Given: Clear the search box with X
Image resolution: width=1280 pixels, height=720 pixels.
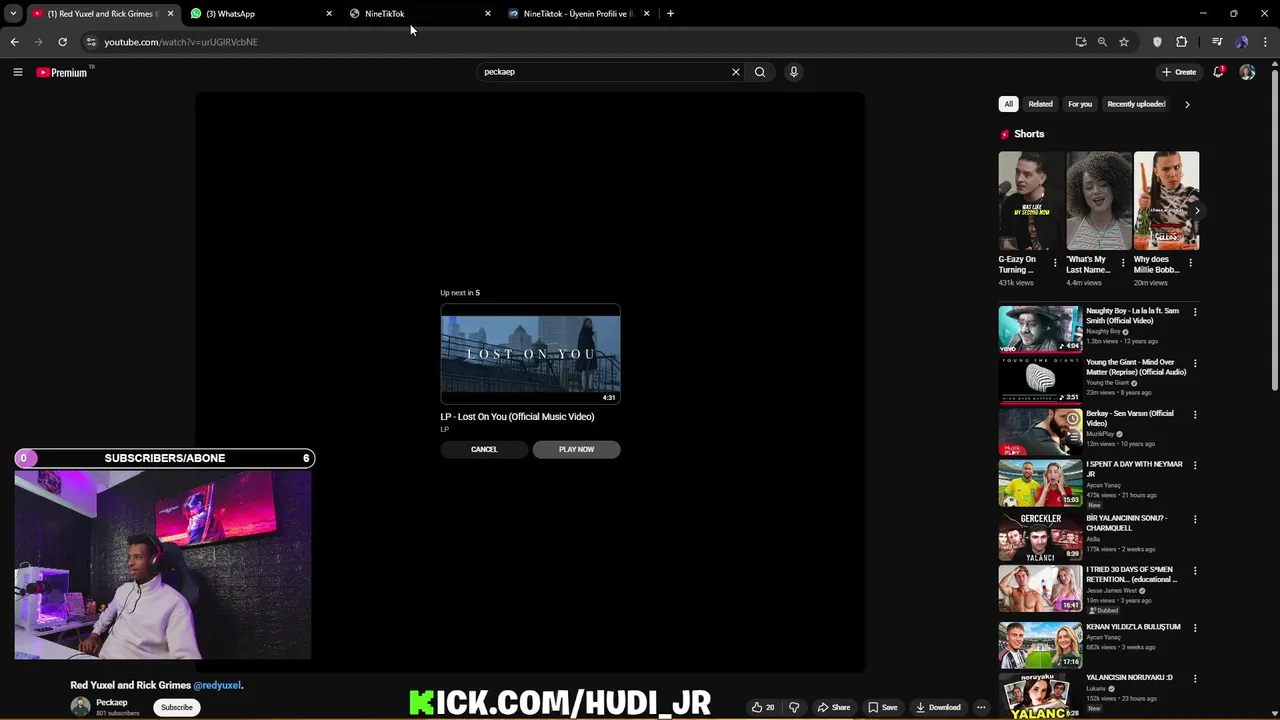Looking at the screenshot, I should pos(736,72).
